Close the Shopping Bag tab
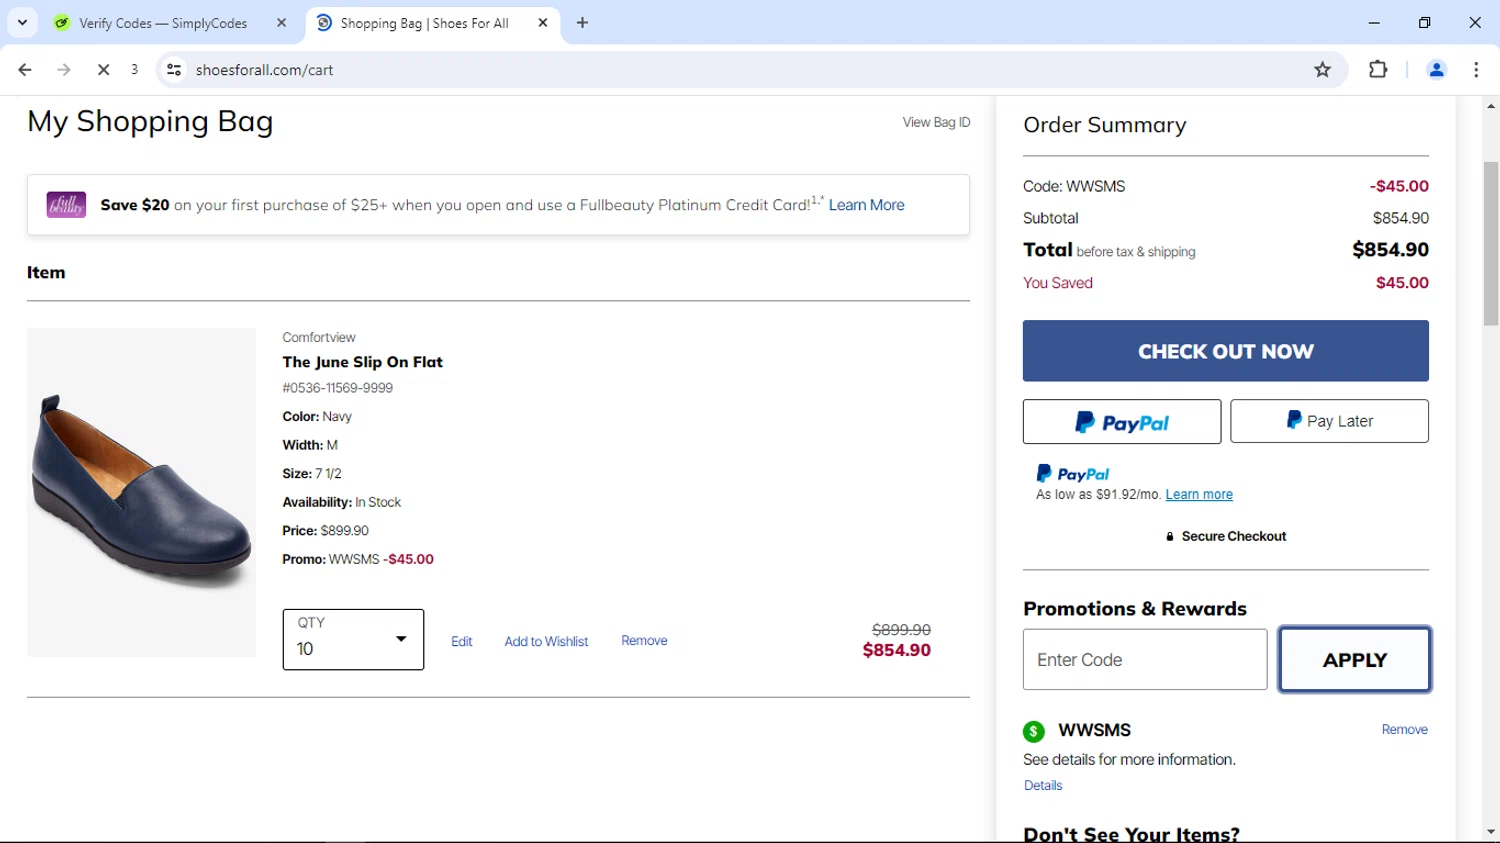 [x=543, y=23]
